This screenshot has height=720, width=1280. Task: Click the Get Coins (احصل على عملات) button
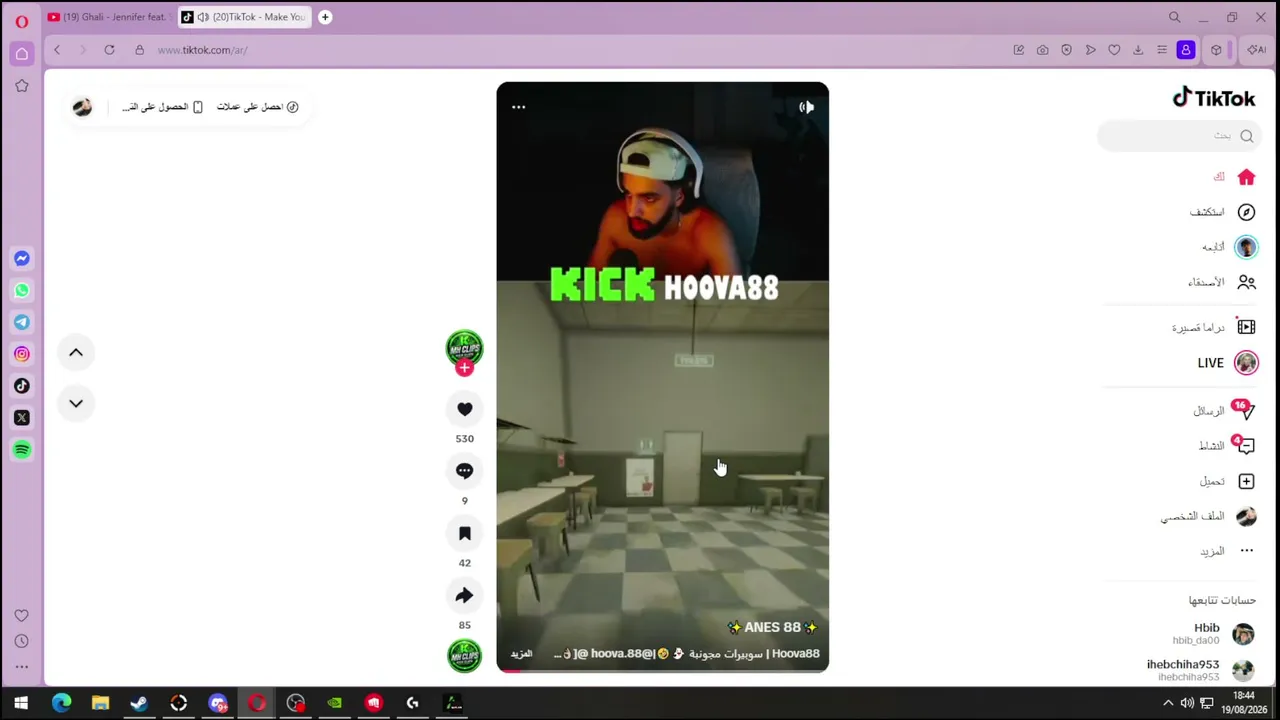click(258, 107)
